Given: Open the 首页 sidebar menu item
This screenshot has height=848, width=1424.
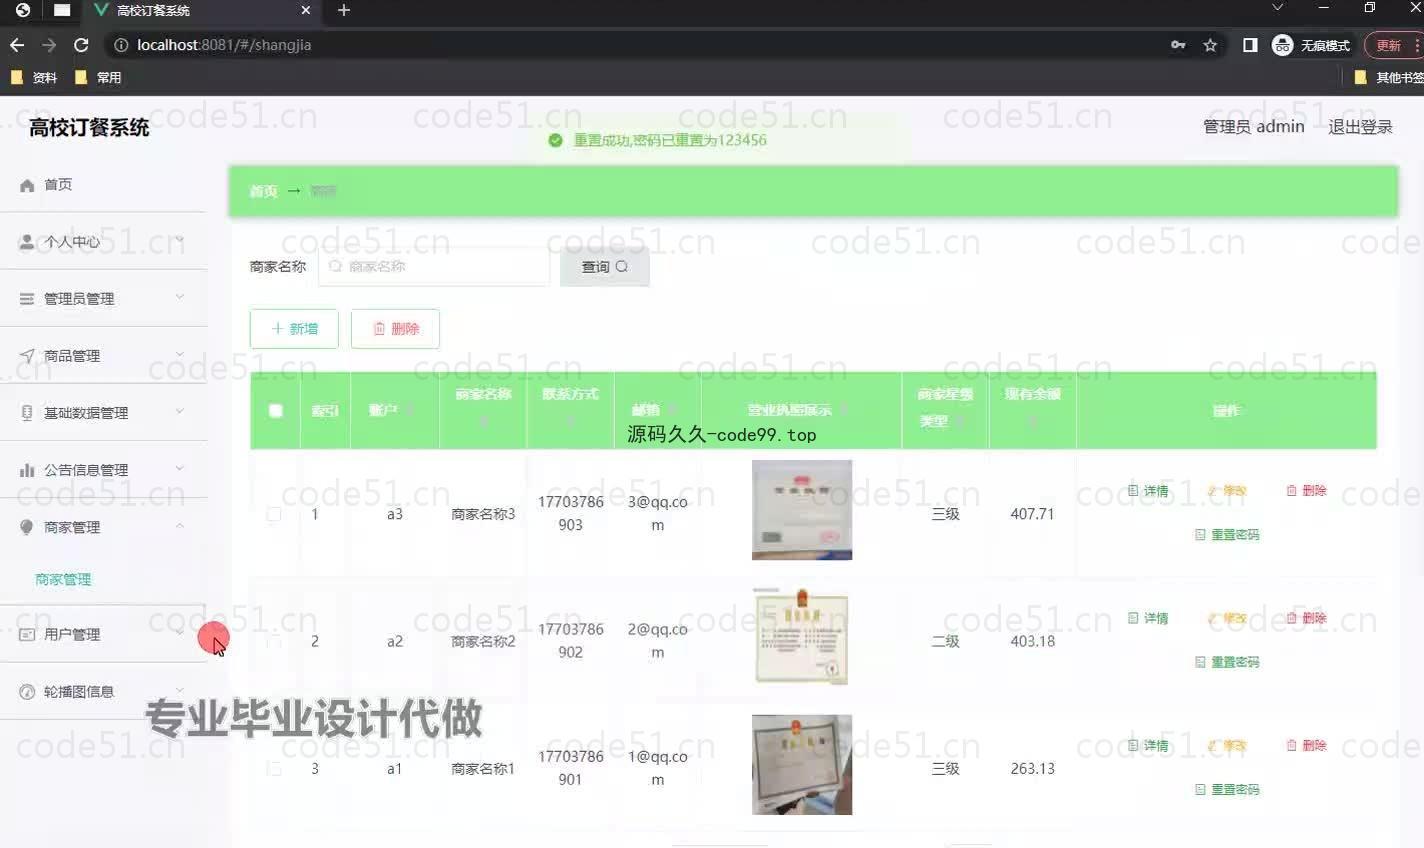Looking at the screenshot, I should click(104, 185).
